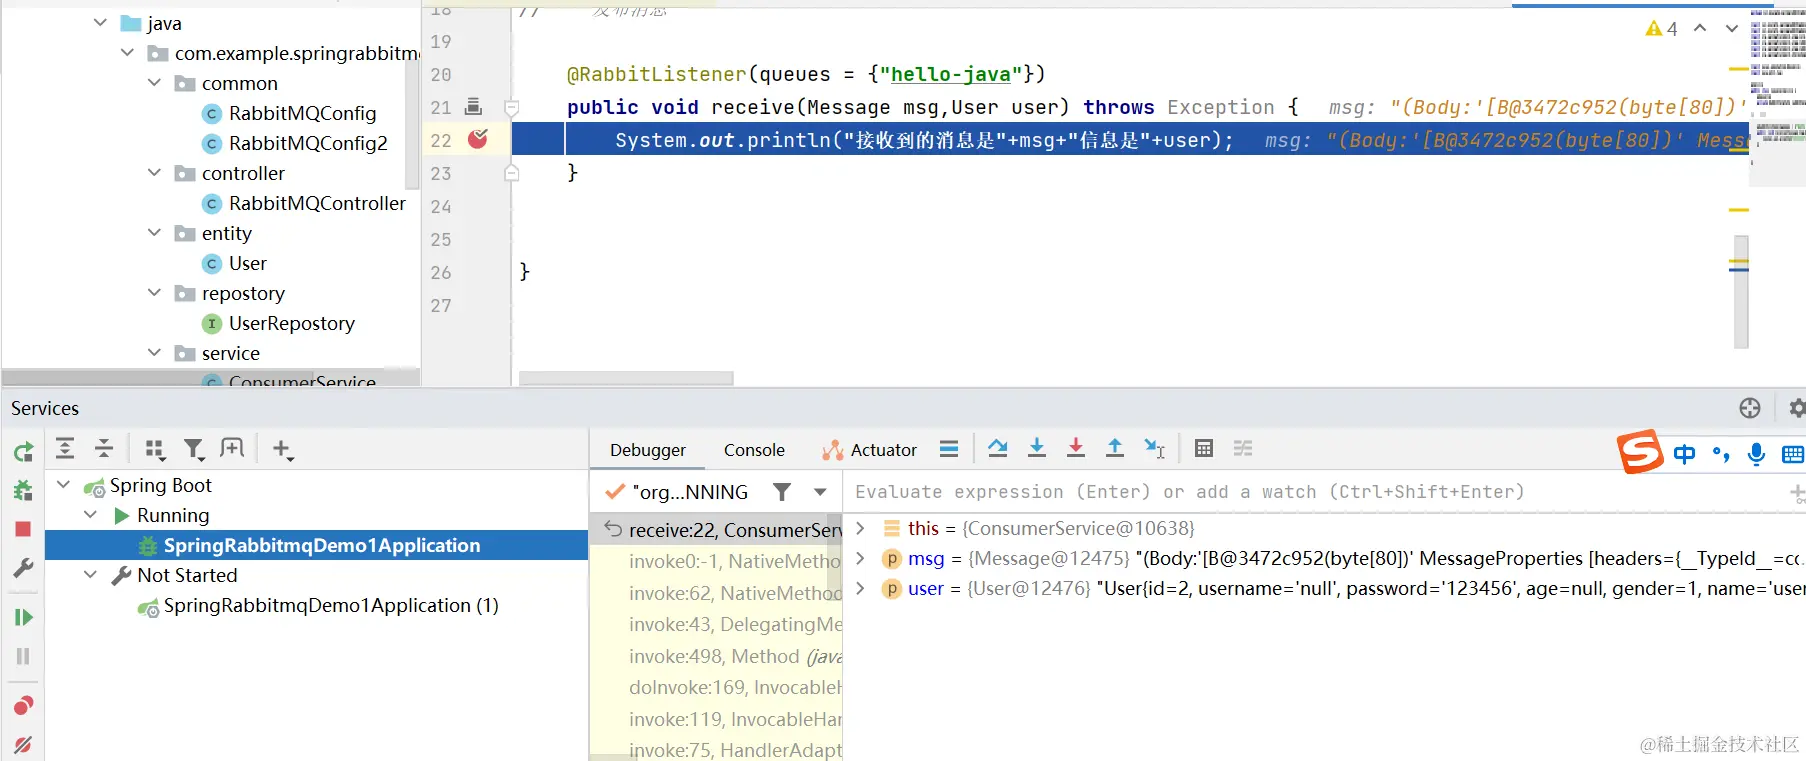Image resolution: width=1806 pixels, height=761 pixels.
Task: Go to the previous highlighted error arrow
Action: point(1700,28)
